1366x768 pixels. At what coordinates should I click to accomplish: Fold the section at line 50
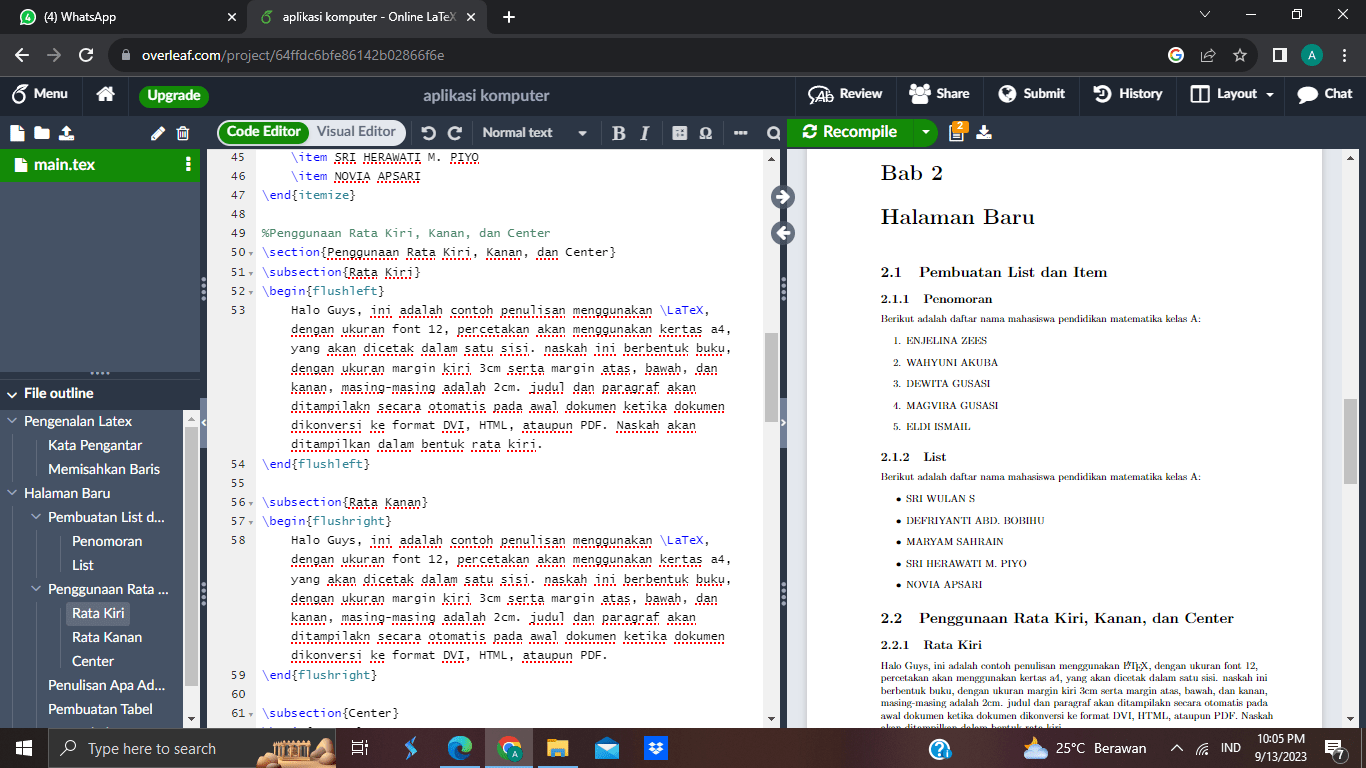(251, 253)
